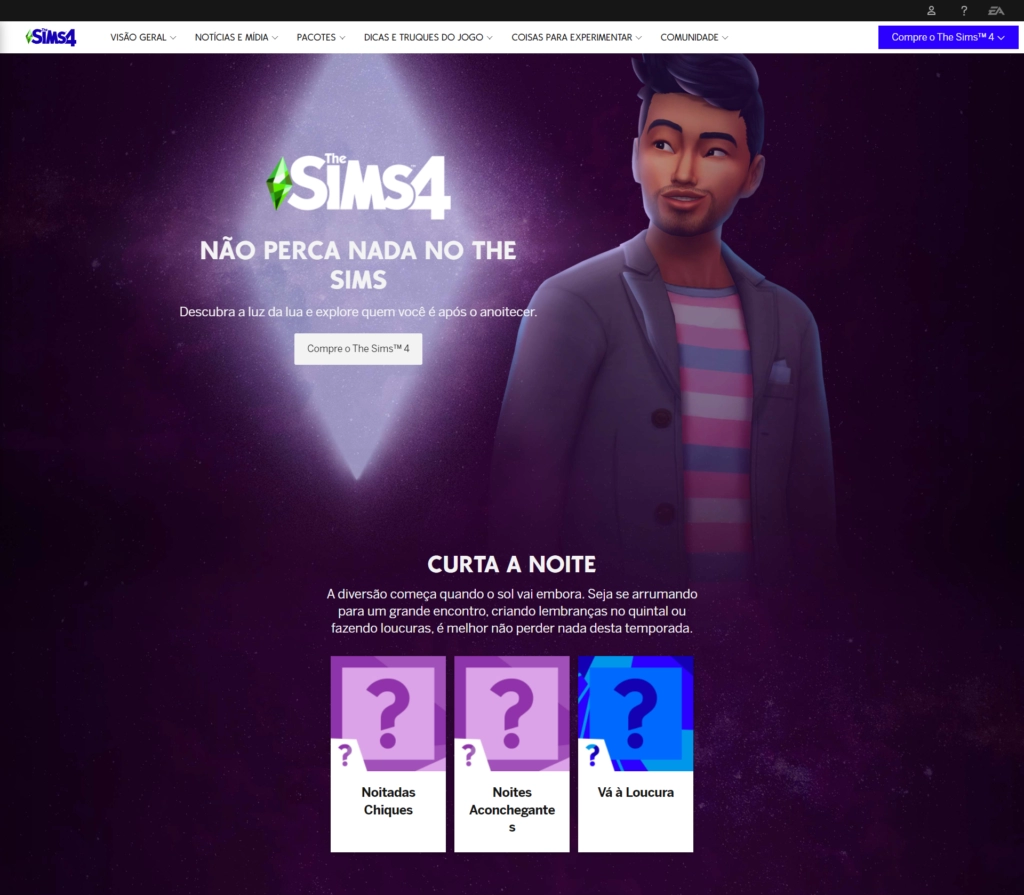Expand the Notícias e Mídia dropdown

pyautogui.click(x=236, y=37)
